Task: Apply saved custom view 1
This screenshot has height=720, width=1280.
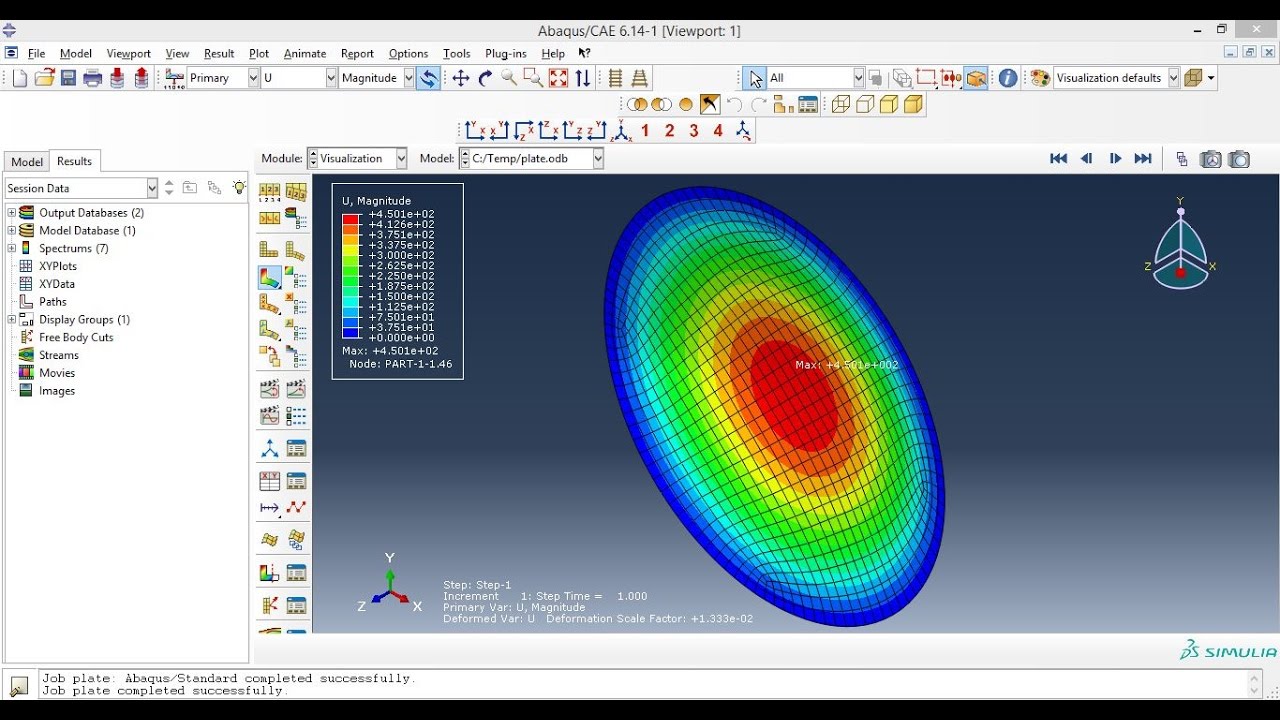Action: click(x=645, y=130)
